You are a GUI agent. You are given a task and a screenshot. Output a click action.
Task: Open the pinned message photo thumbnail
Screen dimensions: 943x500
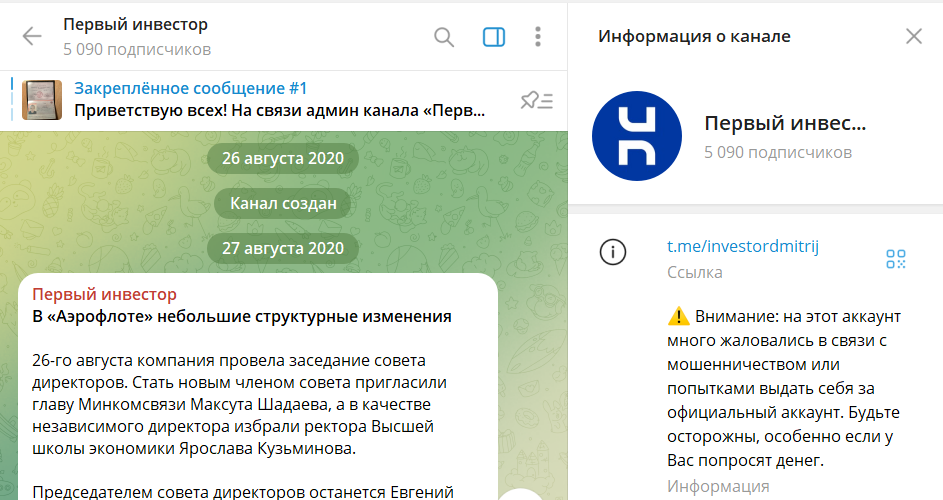[x=41, y=100]
